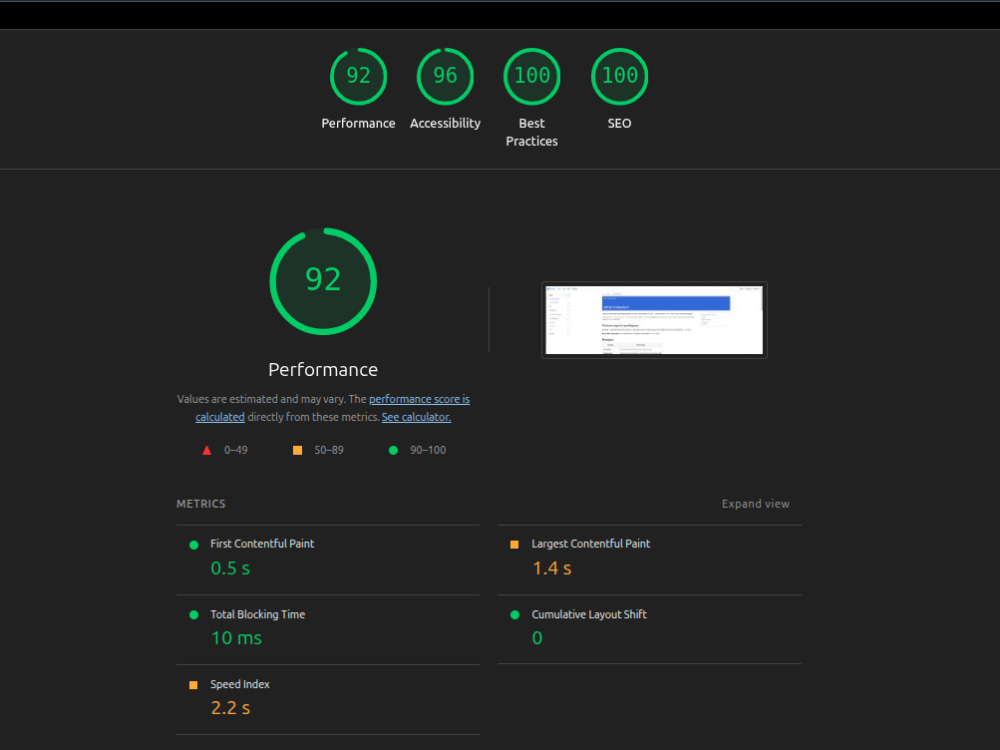Click the 10 ms Total Blocking Time value
This screenshot has width=1000, height=750.
coord(237,638)
